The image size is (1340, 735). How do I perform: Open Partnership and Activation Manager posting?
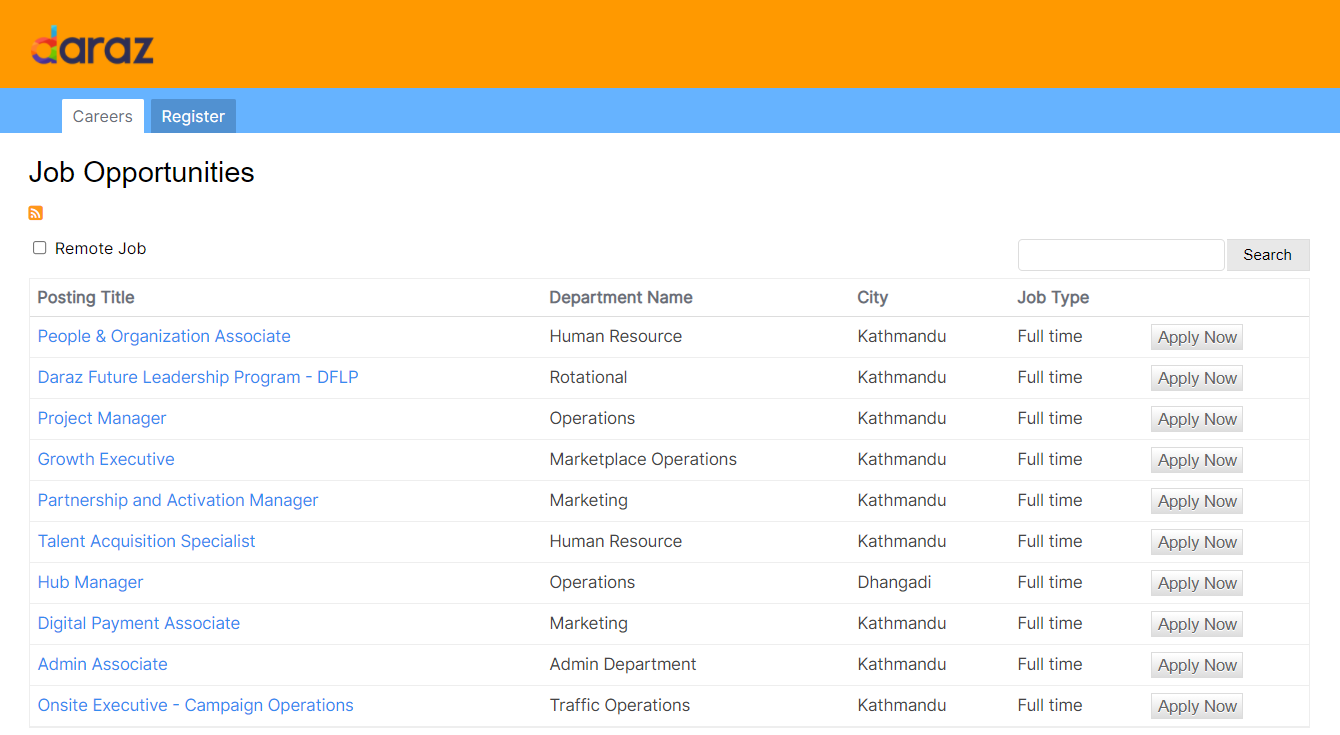177,500
